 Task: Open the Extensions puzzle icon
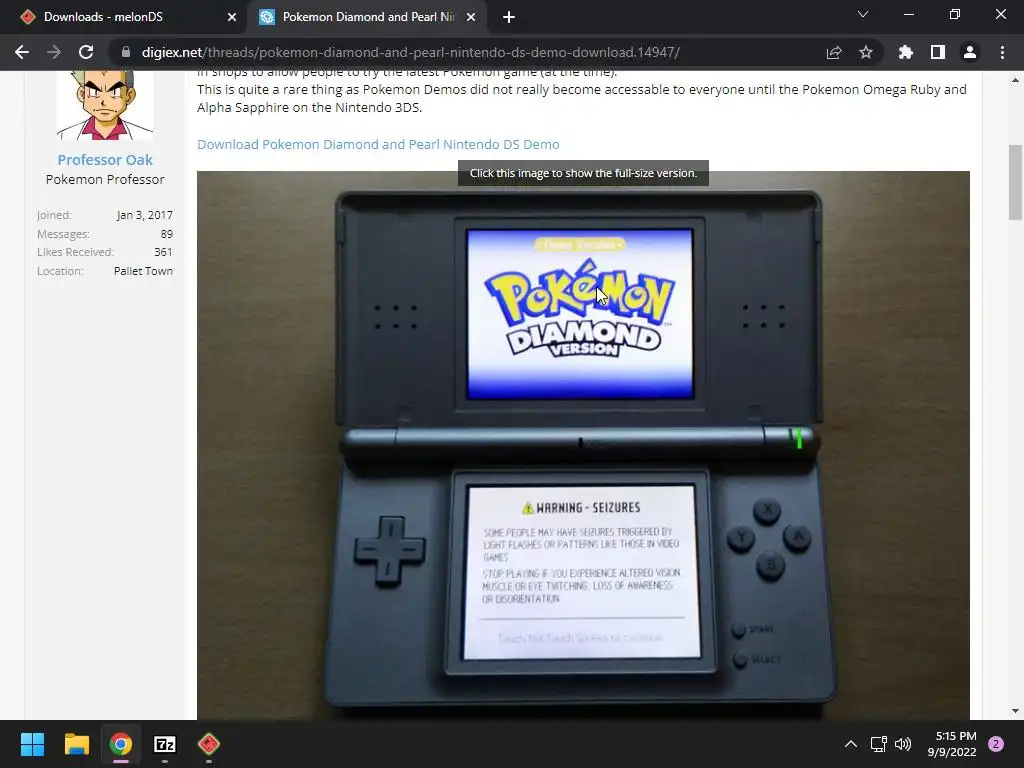tap(906, 52)
